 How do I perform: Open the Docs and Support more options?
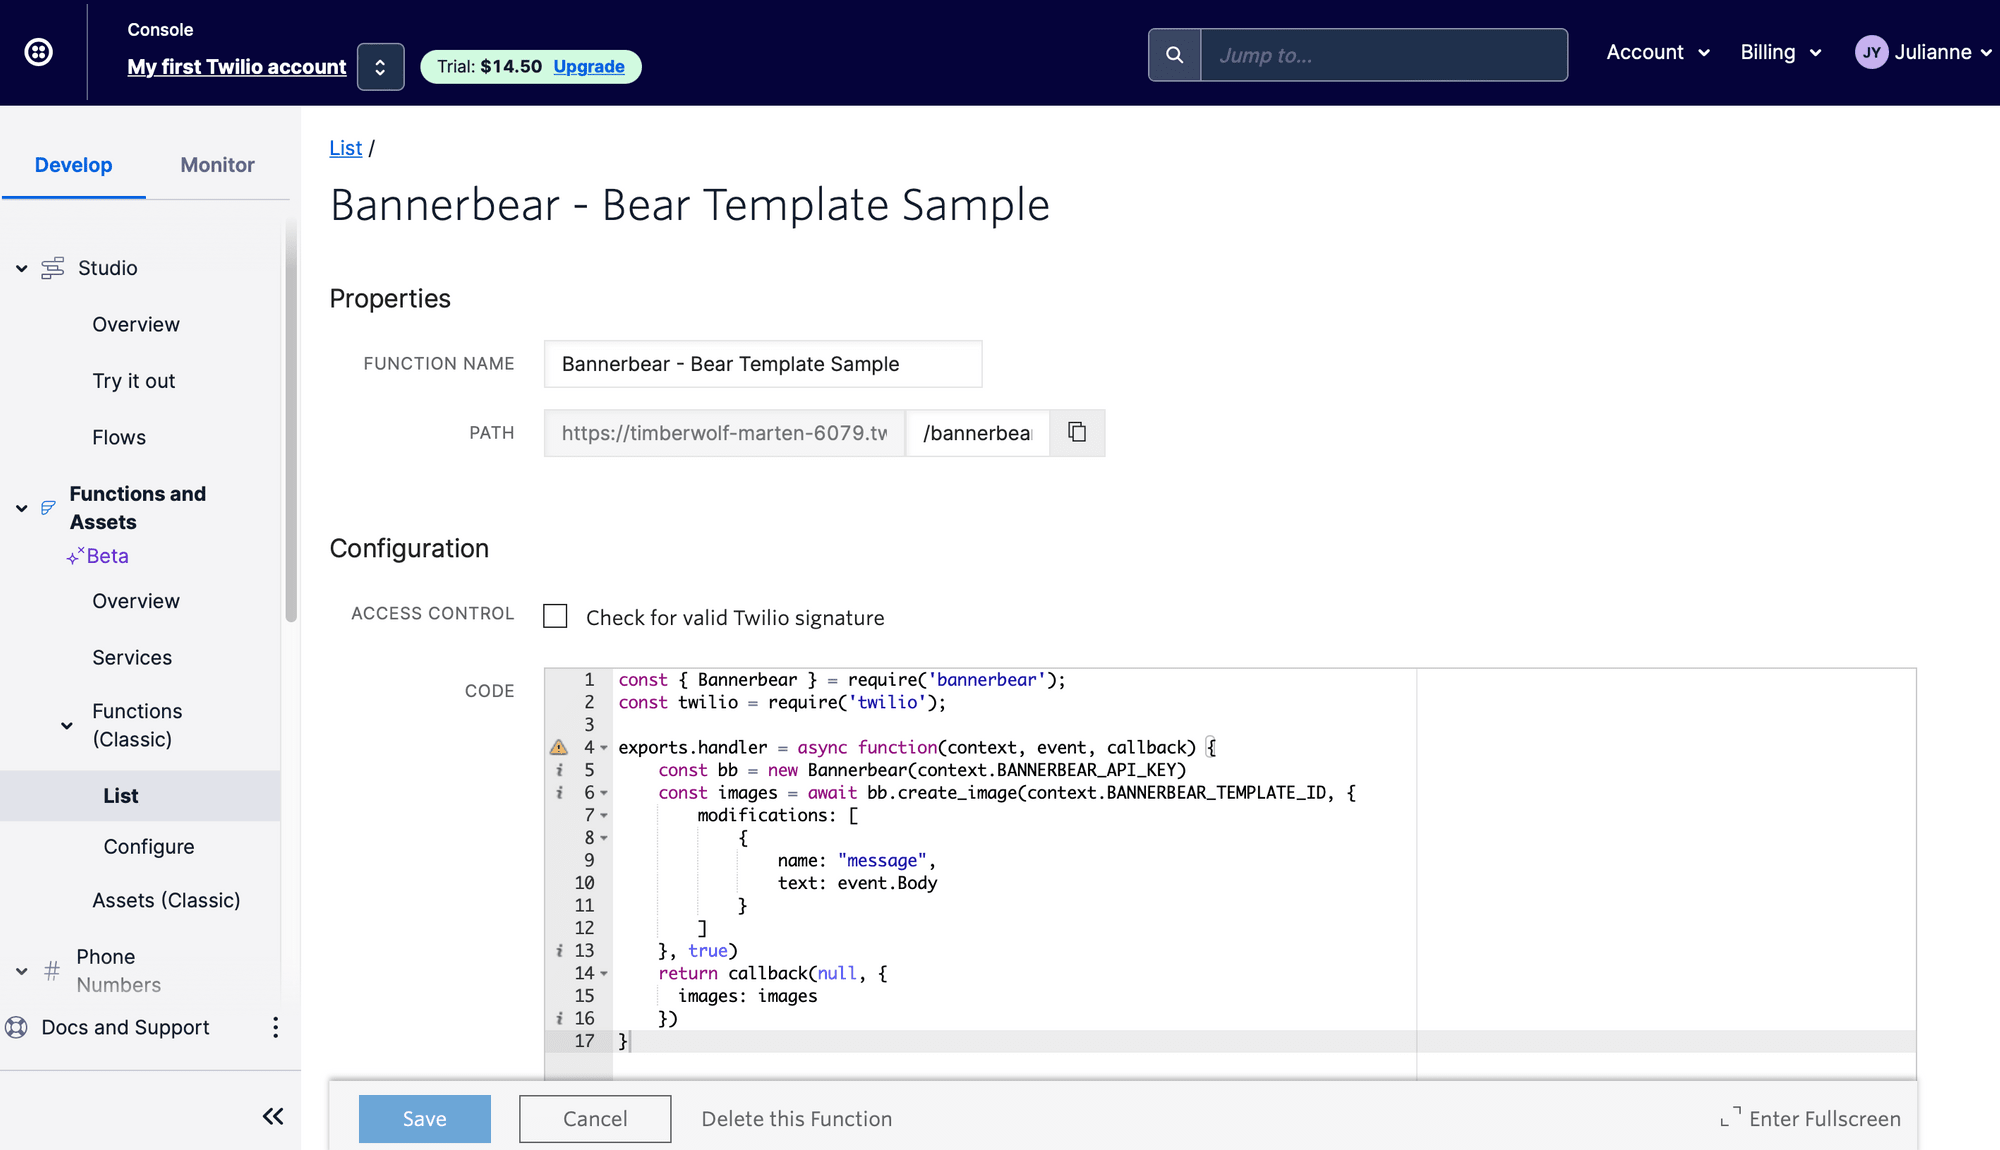pos(275,1027)
